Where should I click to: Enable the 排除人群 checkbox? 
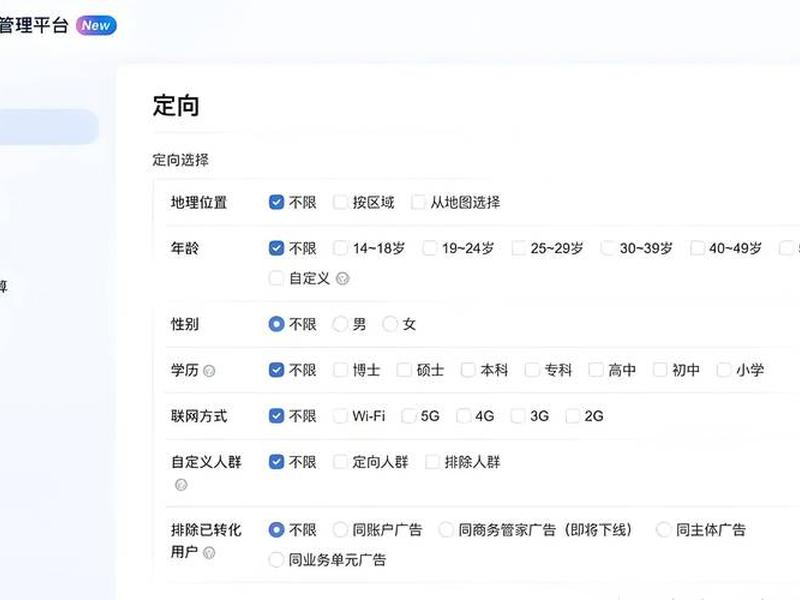click(432, 462)
